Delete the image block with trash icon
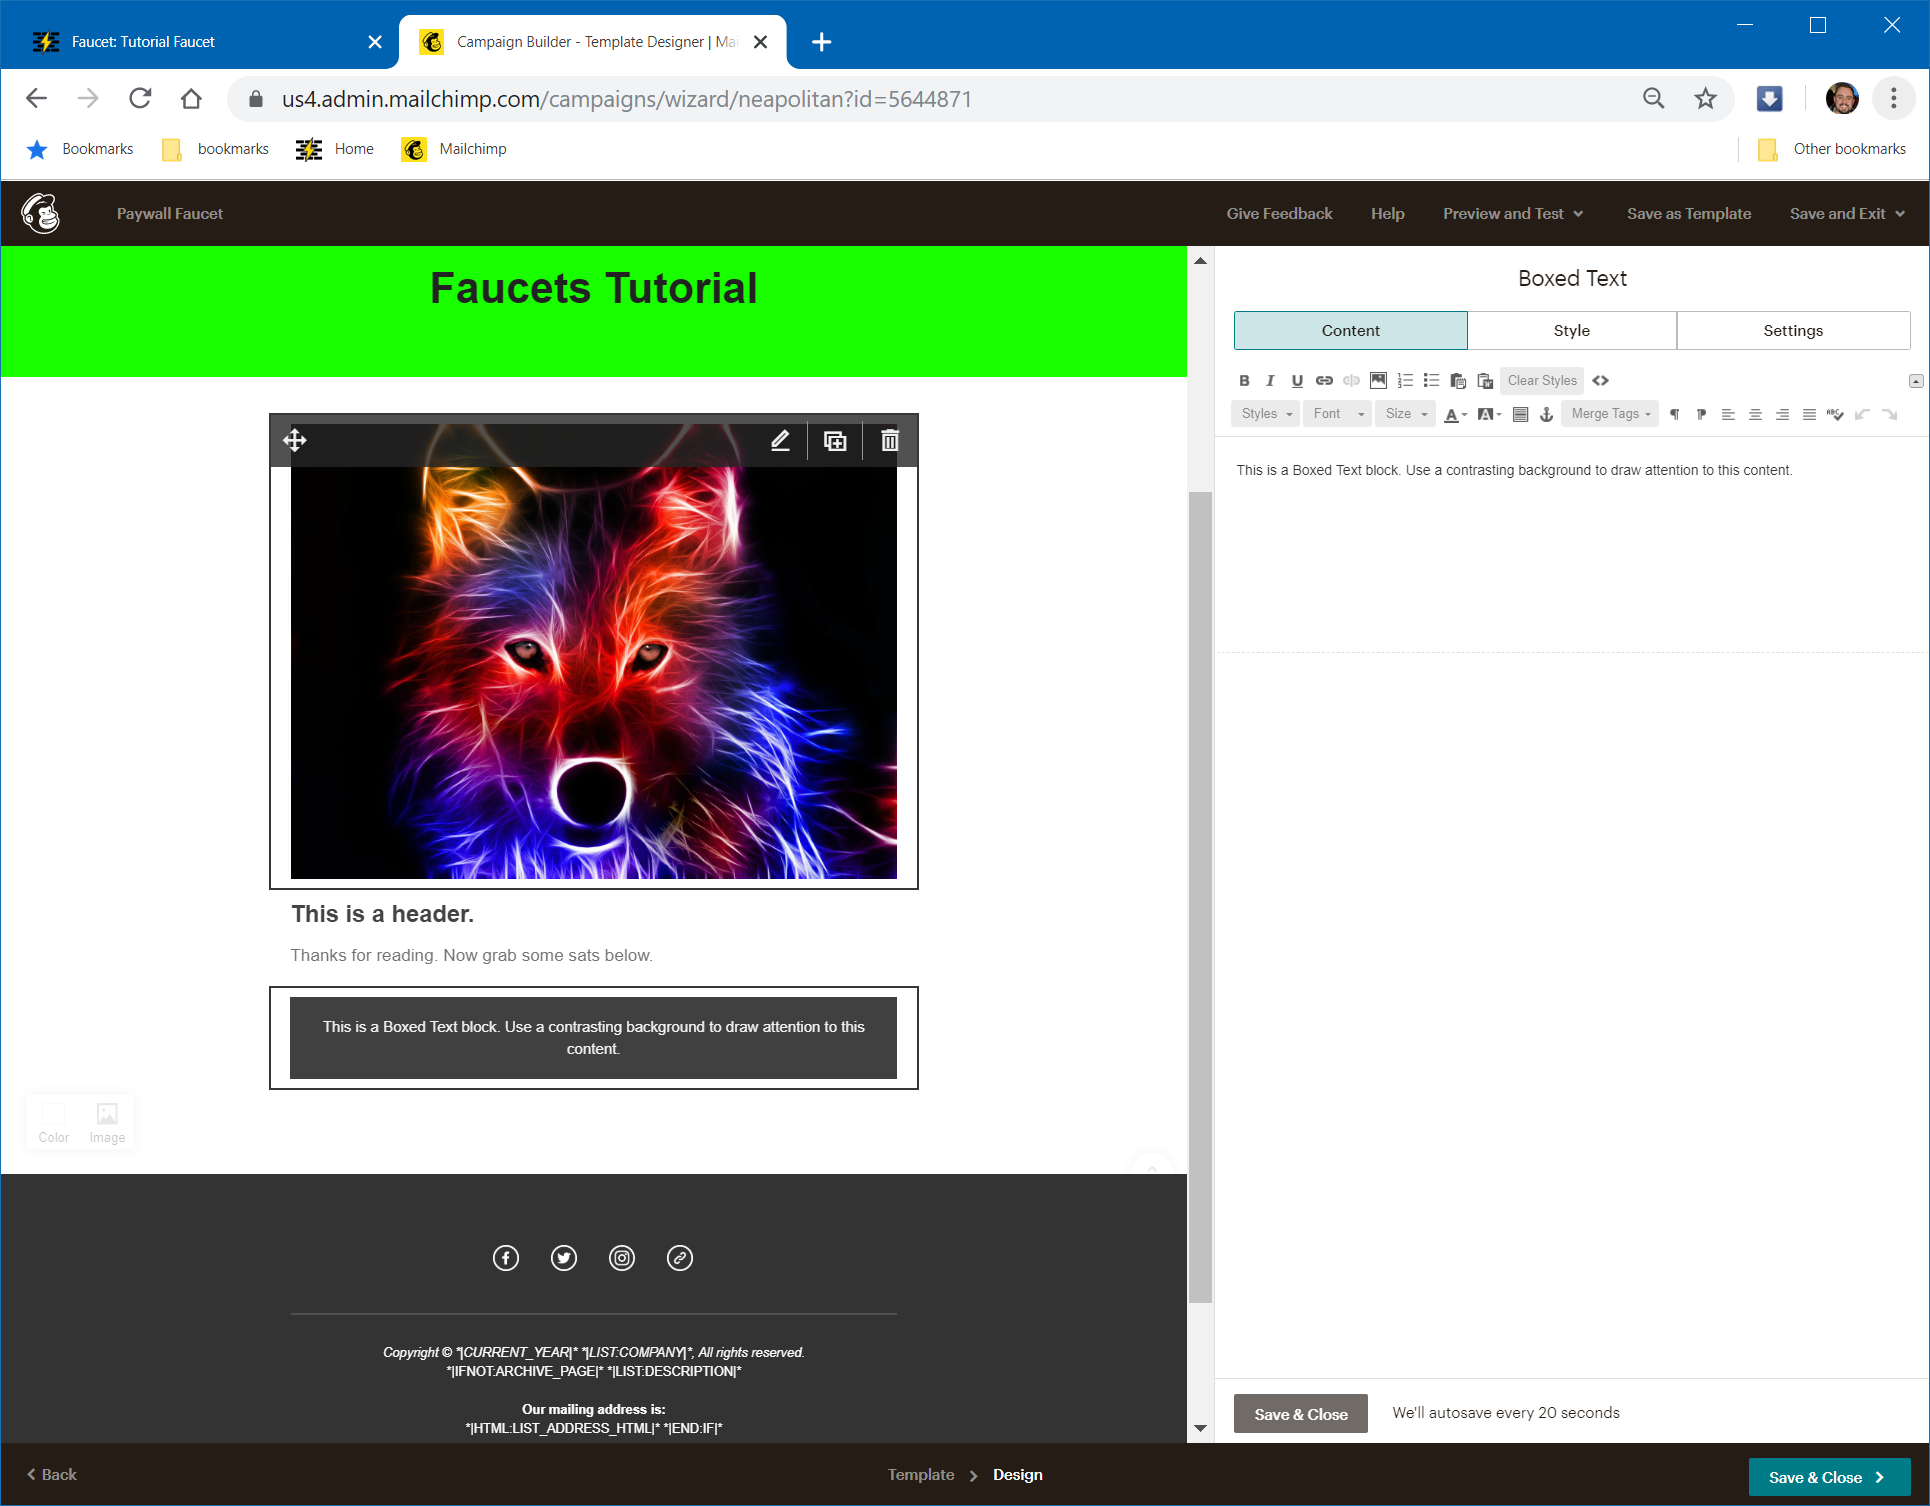Viewport: 1930px width, 1506px height. tap(890, 441)
